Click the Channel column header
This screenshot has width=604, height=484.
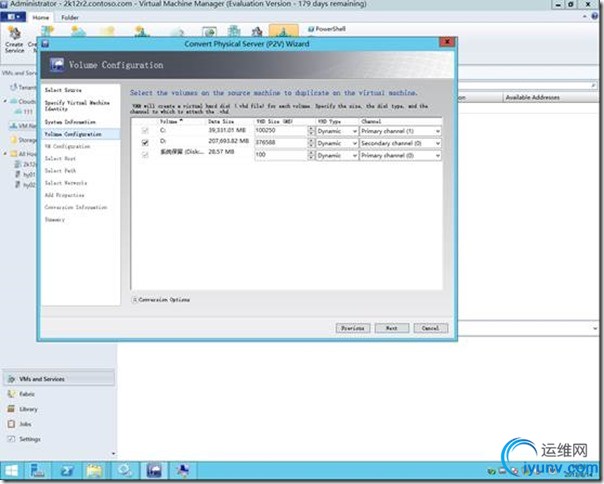point(401,121)
